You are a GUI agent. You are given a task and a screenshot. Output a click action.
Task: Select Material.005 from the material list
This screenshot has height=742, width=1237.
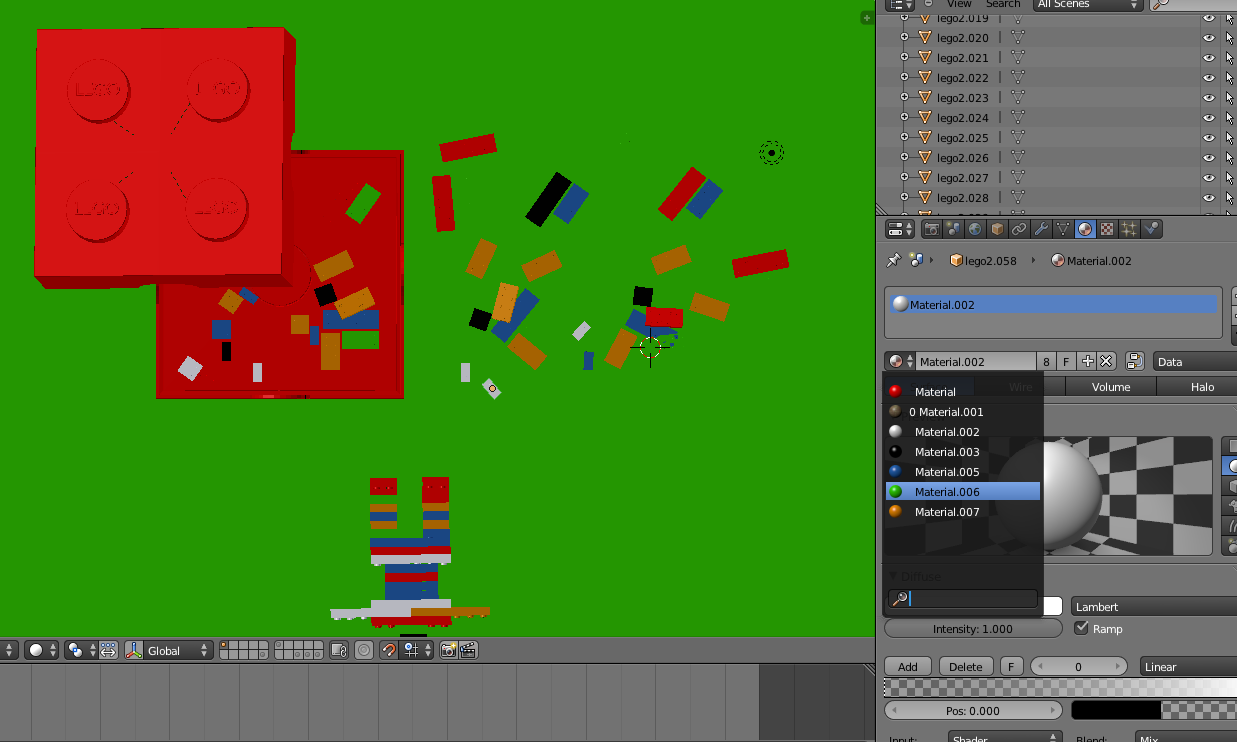tap(963, 471)
